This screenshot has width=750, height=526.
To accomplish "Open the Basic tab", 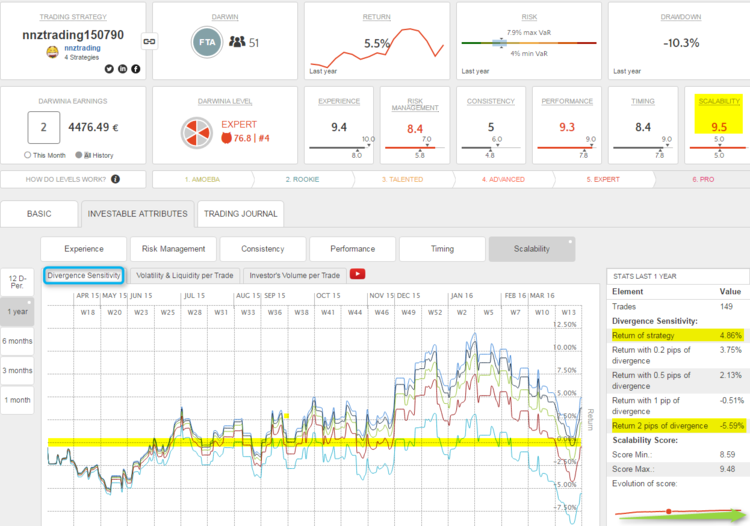I will (39, 214).
